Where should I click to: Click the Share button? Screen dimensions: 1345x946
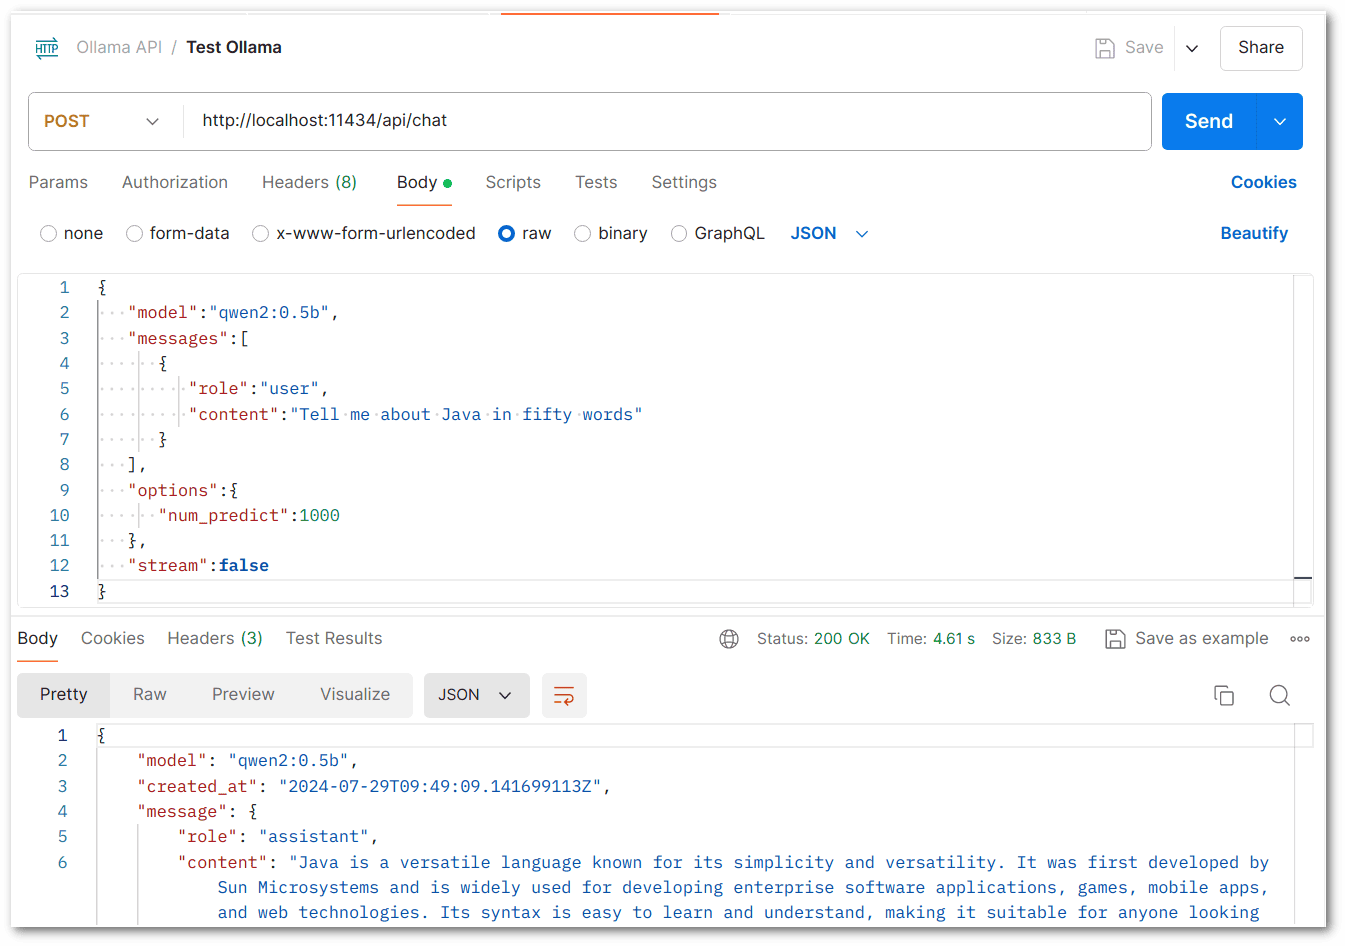1261,48
